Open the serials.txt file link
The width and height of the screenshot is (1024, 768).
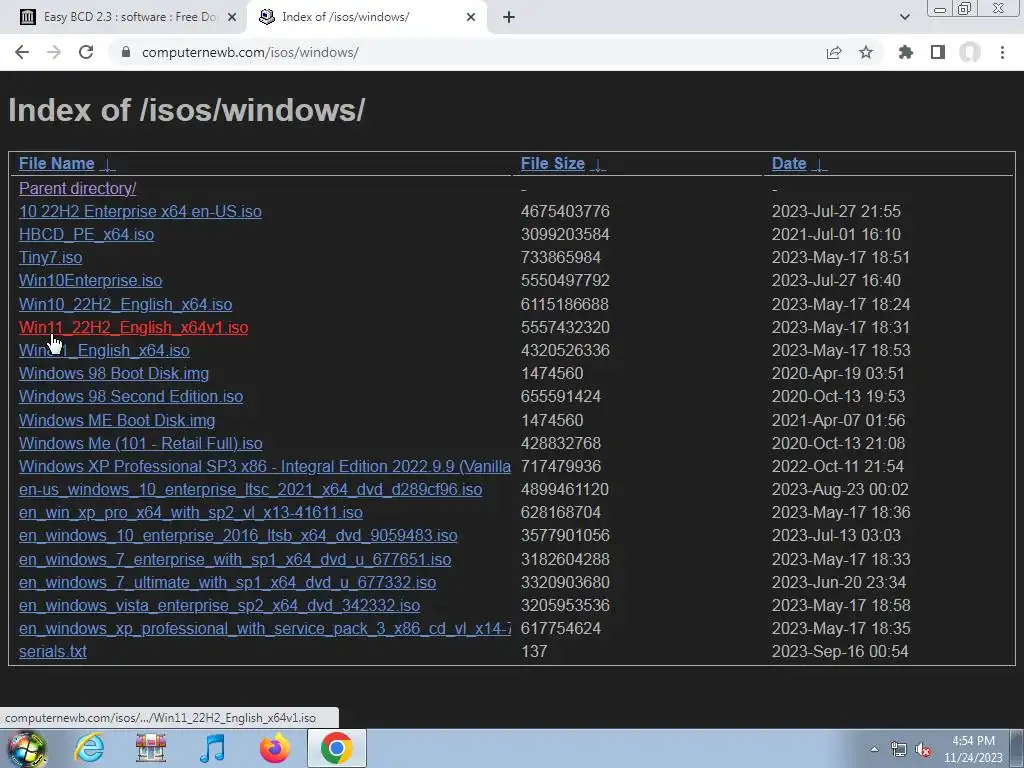pos(53,651)
